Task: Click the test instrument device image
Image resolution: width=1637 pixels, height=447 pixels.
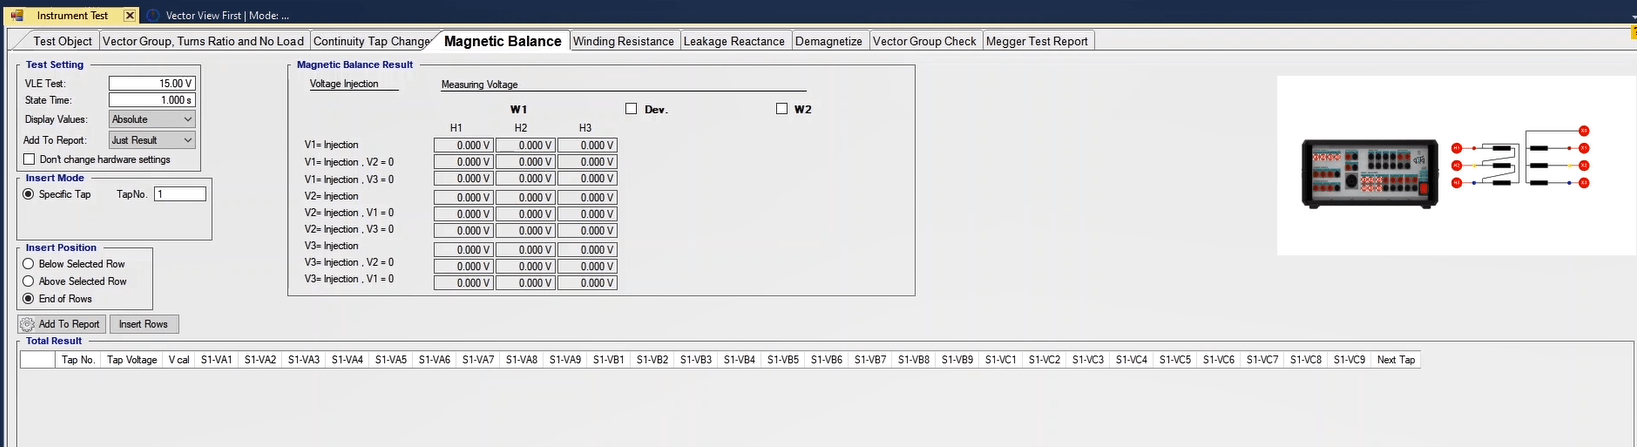Action: 1369,174
